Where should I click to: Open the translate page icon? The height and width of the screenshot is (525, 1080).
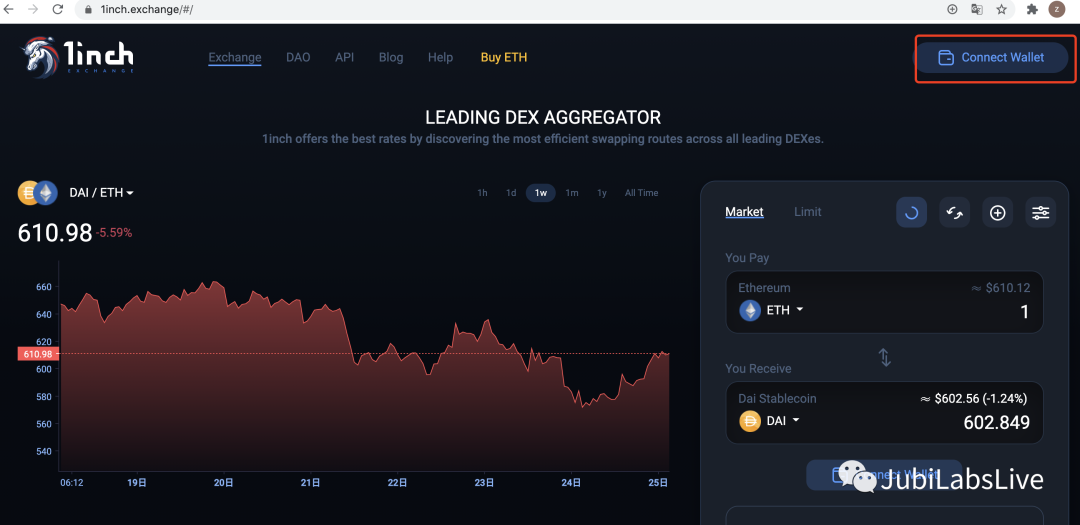coord(977,9)
